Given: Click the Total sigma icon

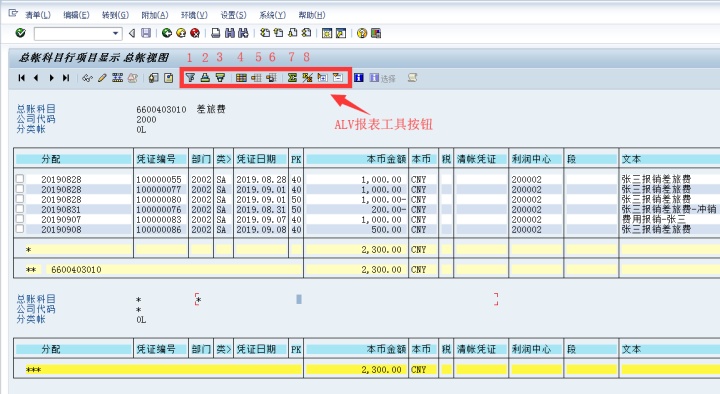Looking at the screenshot, I should [x=292, y=78].
